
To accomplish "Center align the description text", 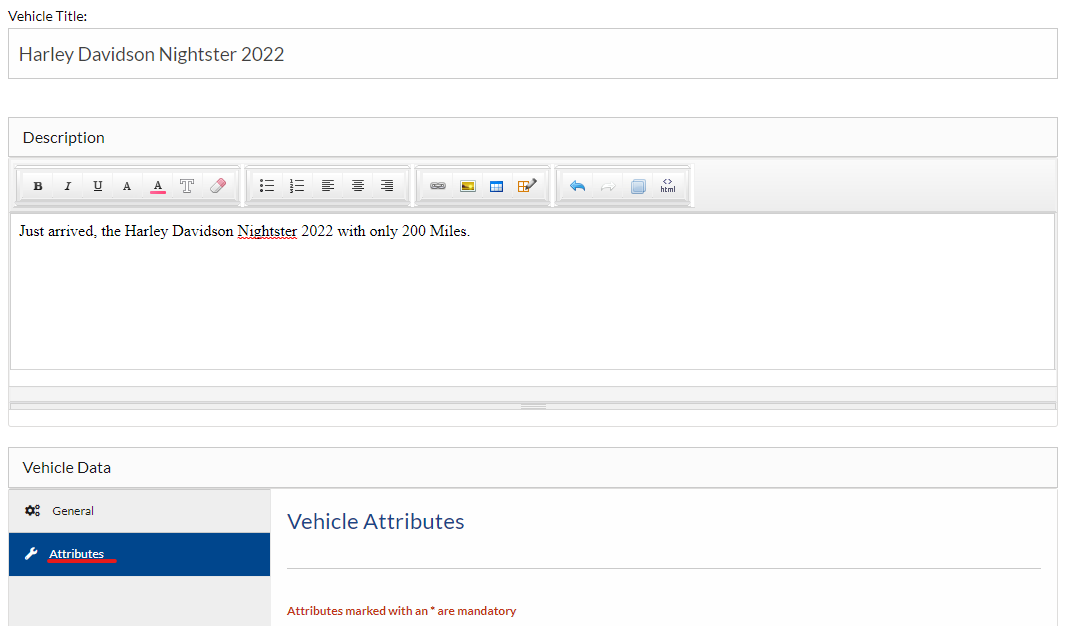I will (357, 186).
